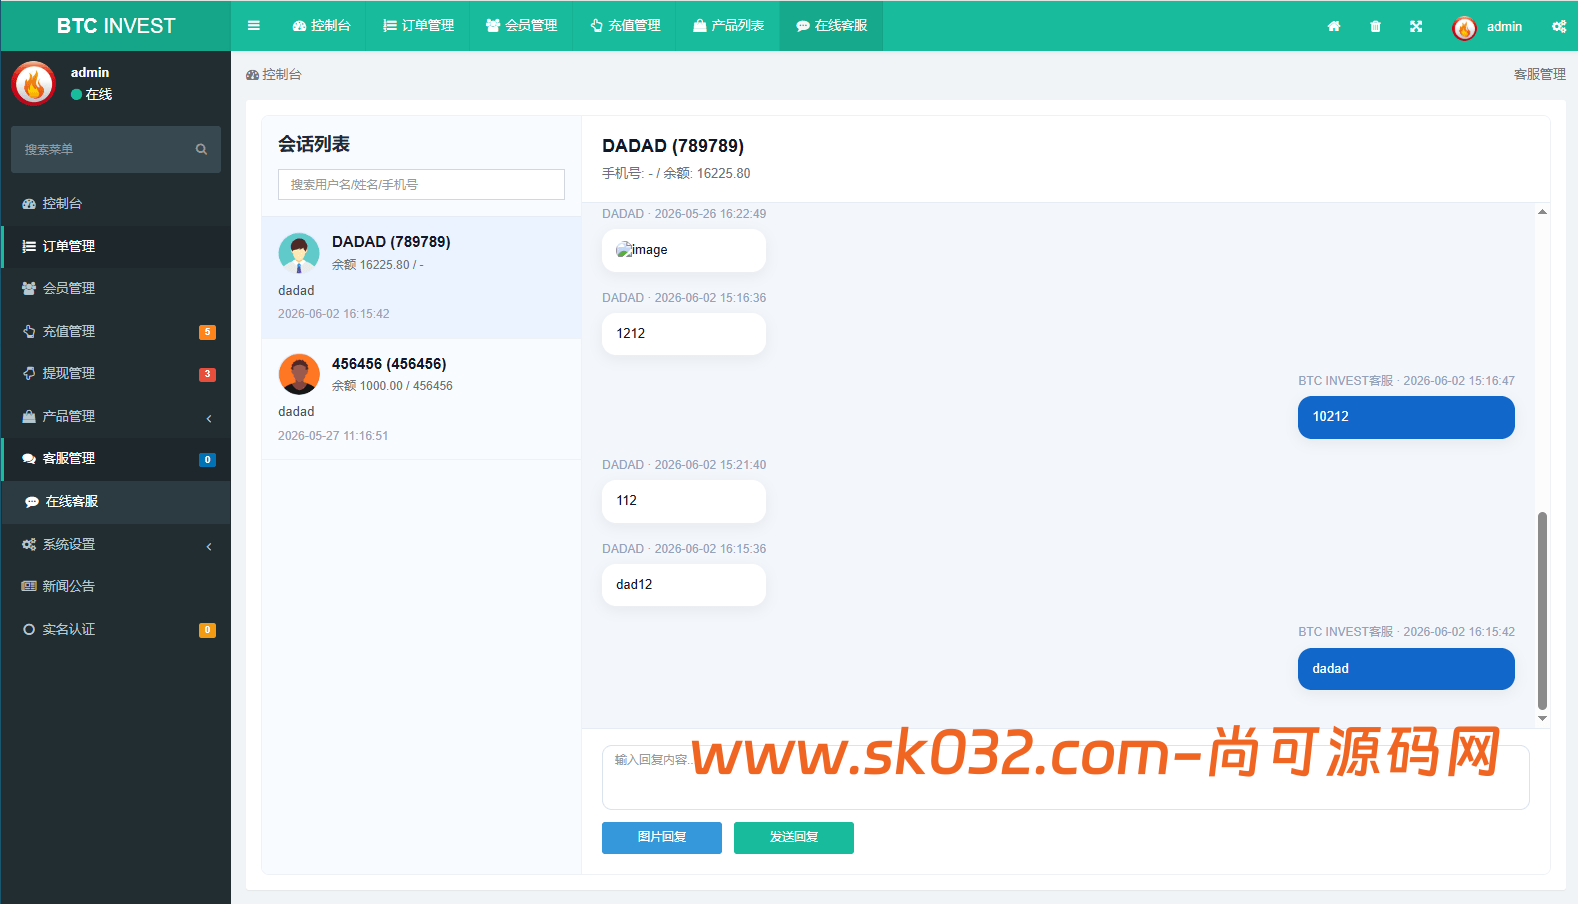
Task: Click the broken image message bubble
Action: tap(684, 250)
